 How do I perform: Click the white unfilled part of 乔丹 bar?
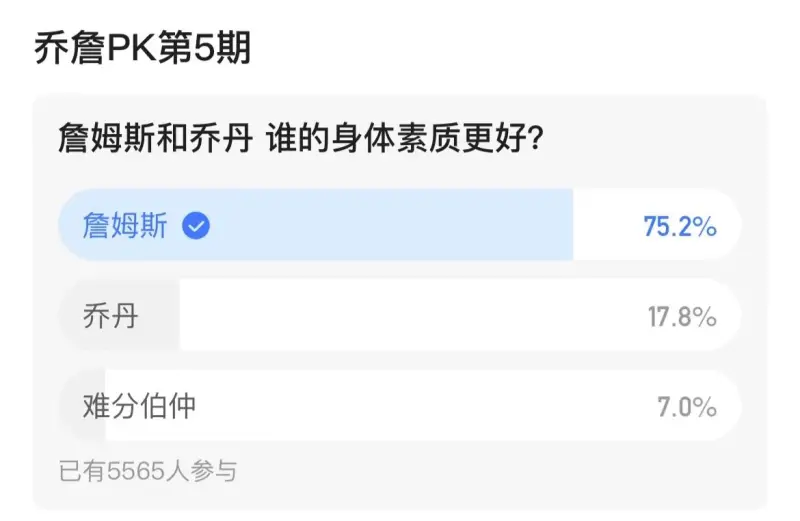pyautogui.click(x=461, y=315)
